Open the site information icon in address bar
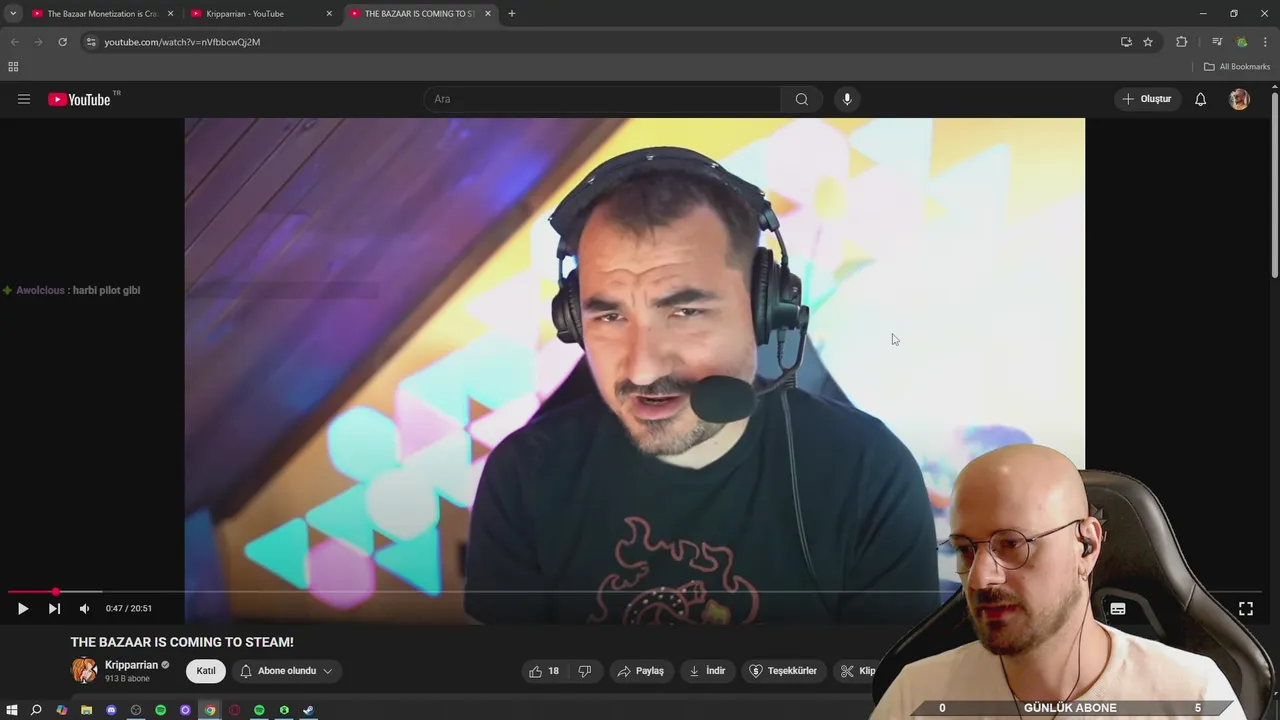The width and height of the screenshot is (1280, 720). [91, 42]
